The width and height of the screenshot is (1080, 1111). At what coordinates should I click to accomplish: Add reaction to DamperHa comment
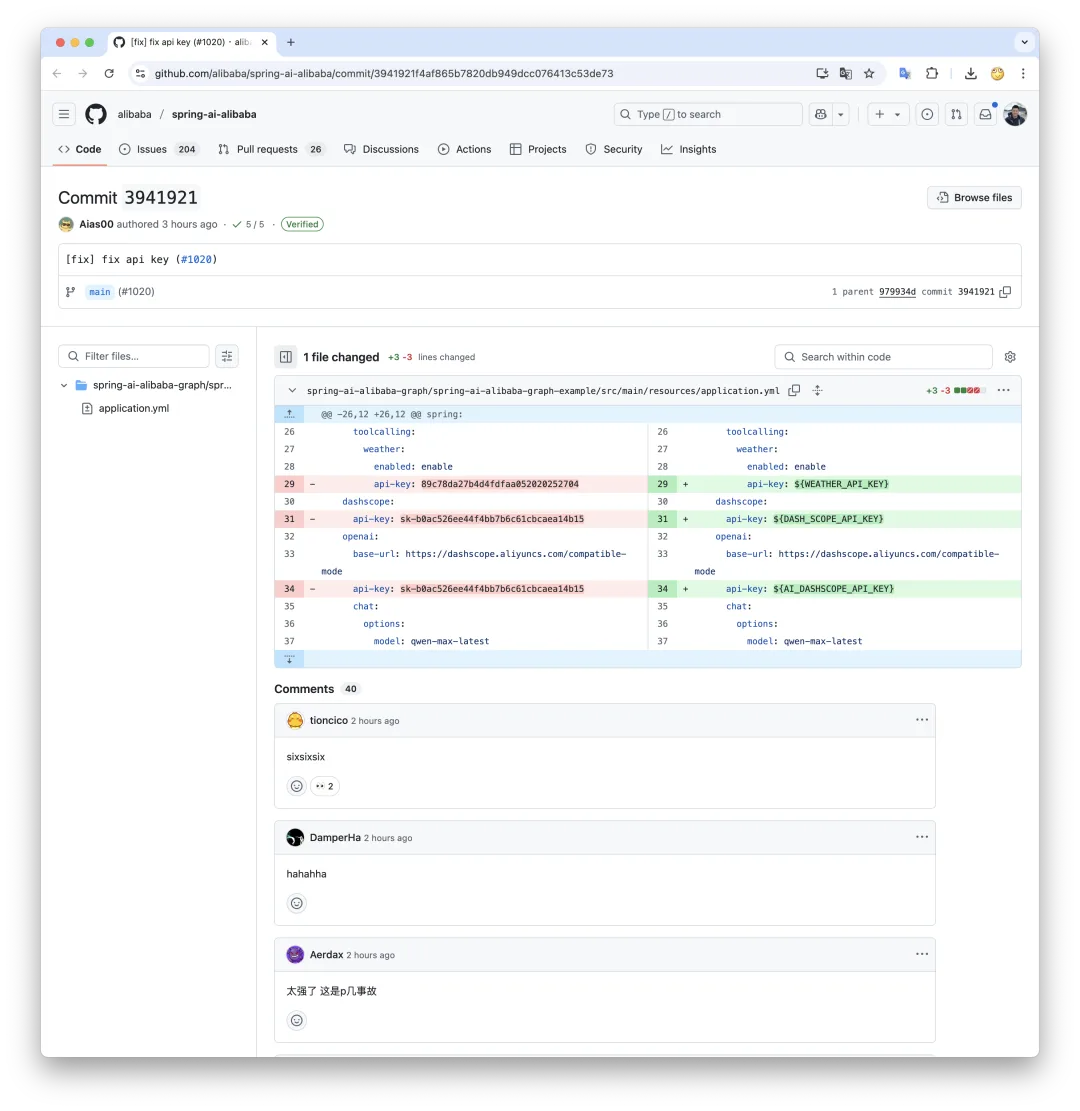coord(297,903)
